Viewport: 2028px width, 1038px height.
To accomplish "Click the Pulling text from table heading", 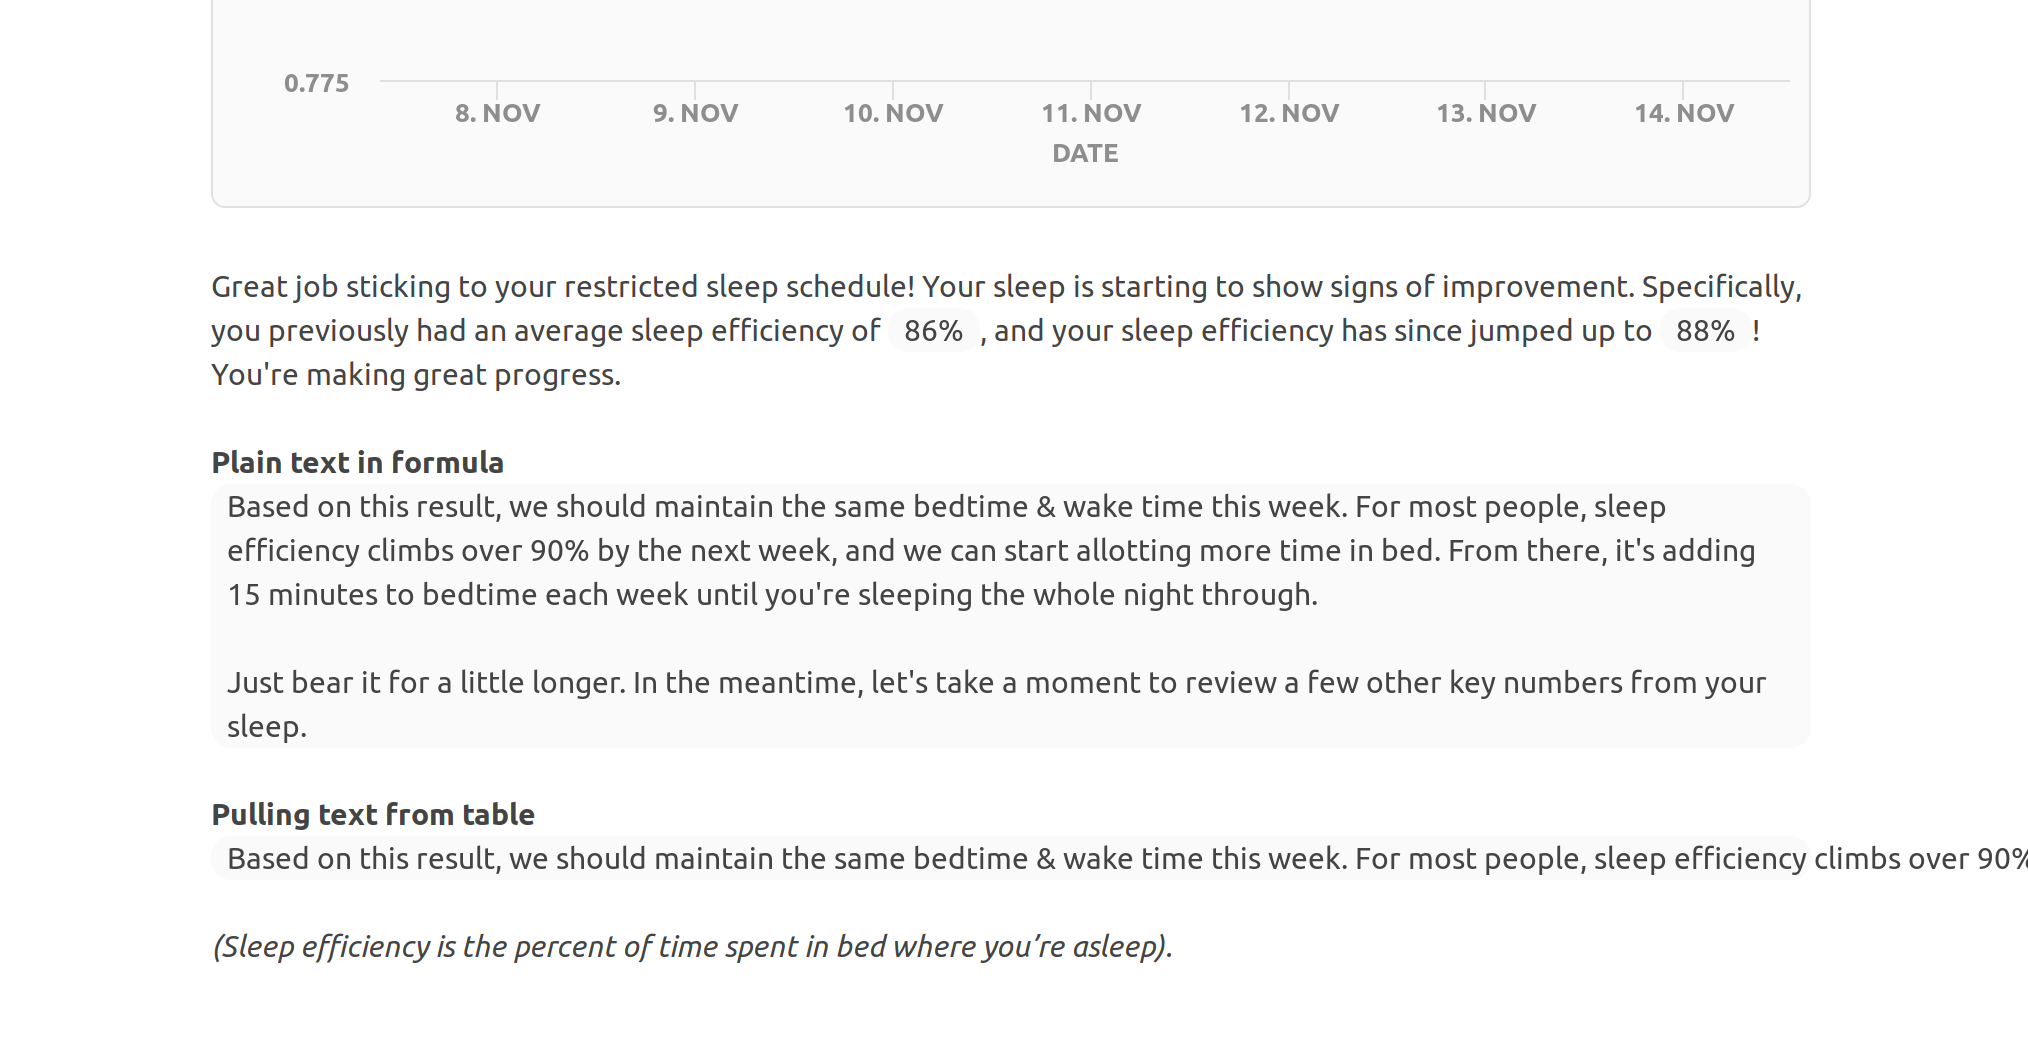I will point(373,814).
